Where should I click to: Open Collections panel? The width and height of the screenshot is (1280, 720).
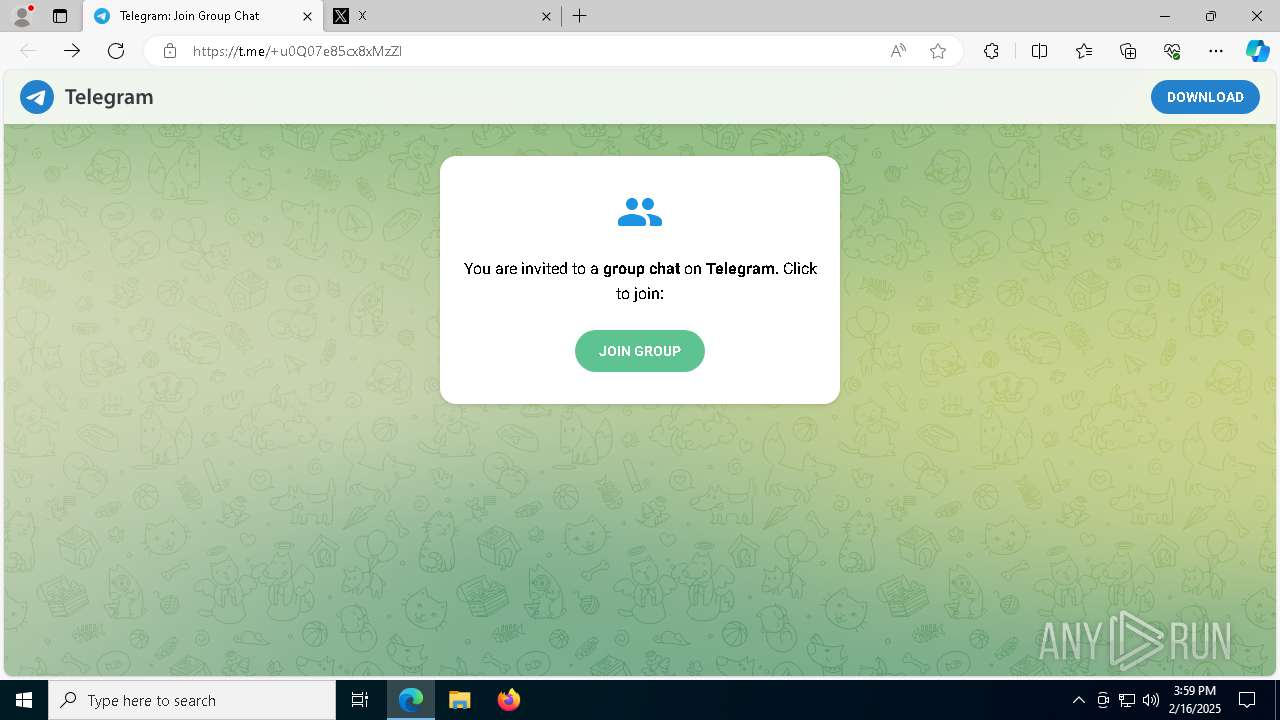1128,51
